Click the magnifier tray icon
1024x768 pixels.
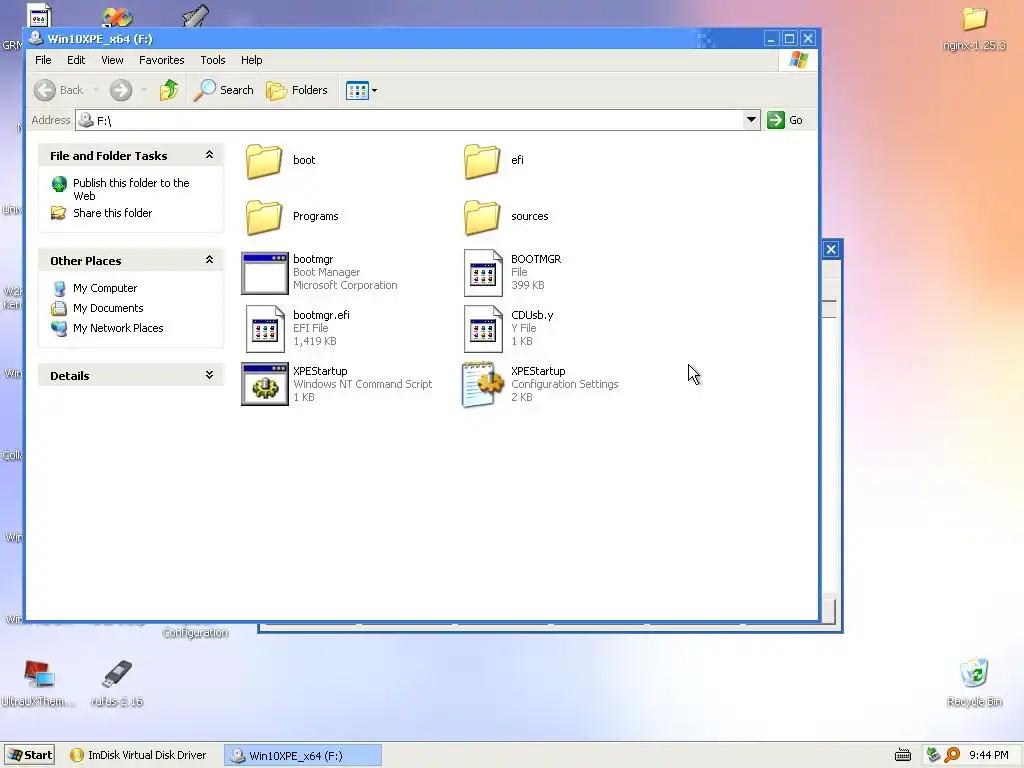952,755
